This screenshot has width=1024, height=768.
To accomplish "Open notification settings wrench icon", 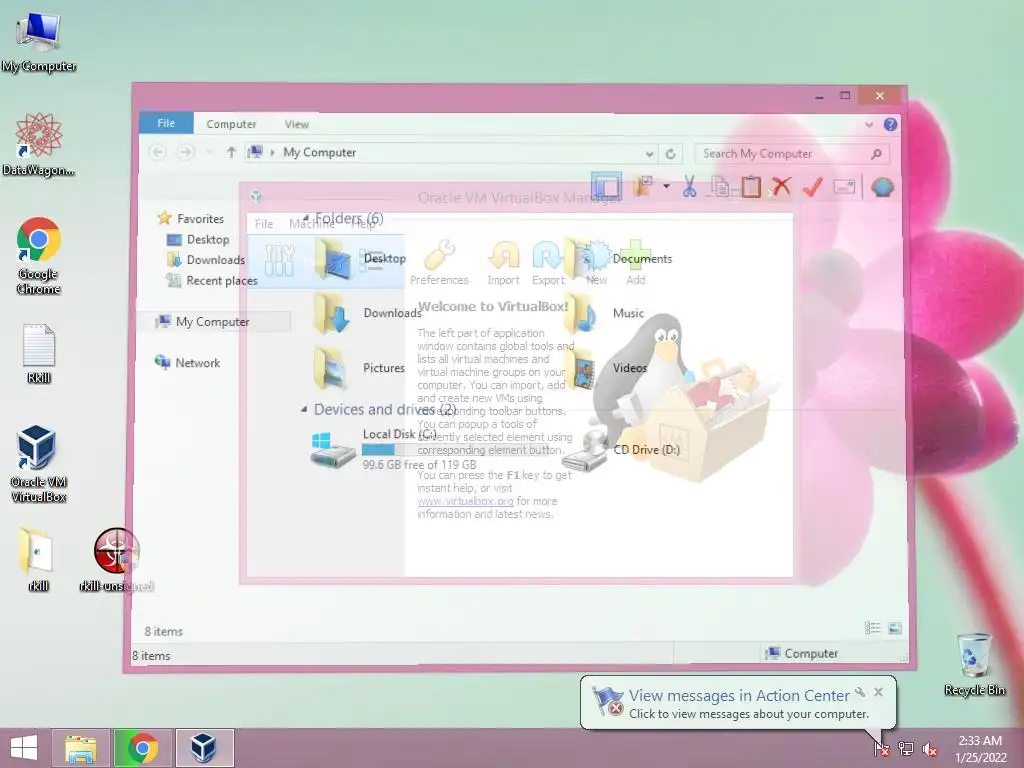I will (x=860, y=692).
